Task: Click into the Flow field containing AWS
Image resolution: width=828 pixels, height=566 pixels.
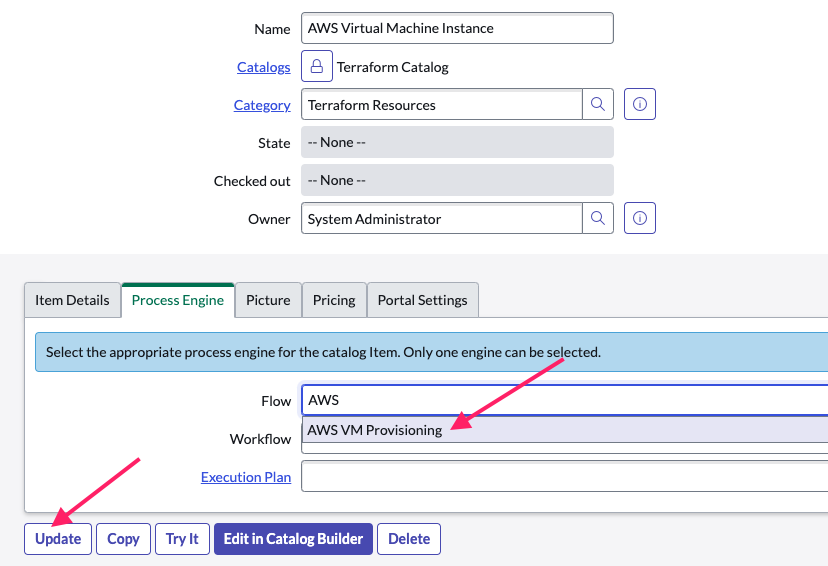Action: tap(565, 400)
